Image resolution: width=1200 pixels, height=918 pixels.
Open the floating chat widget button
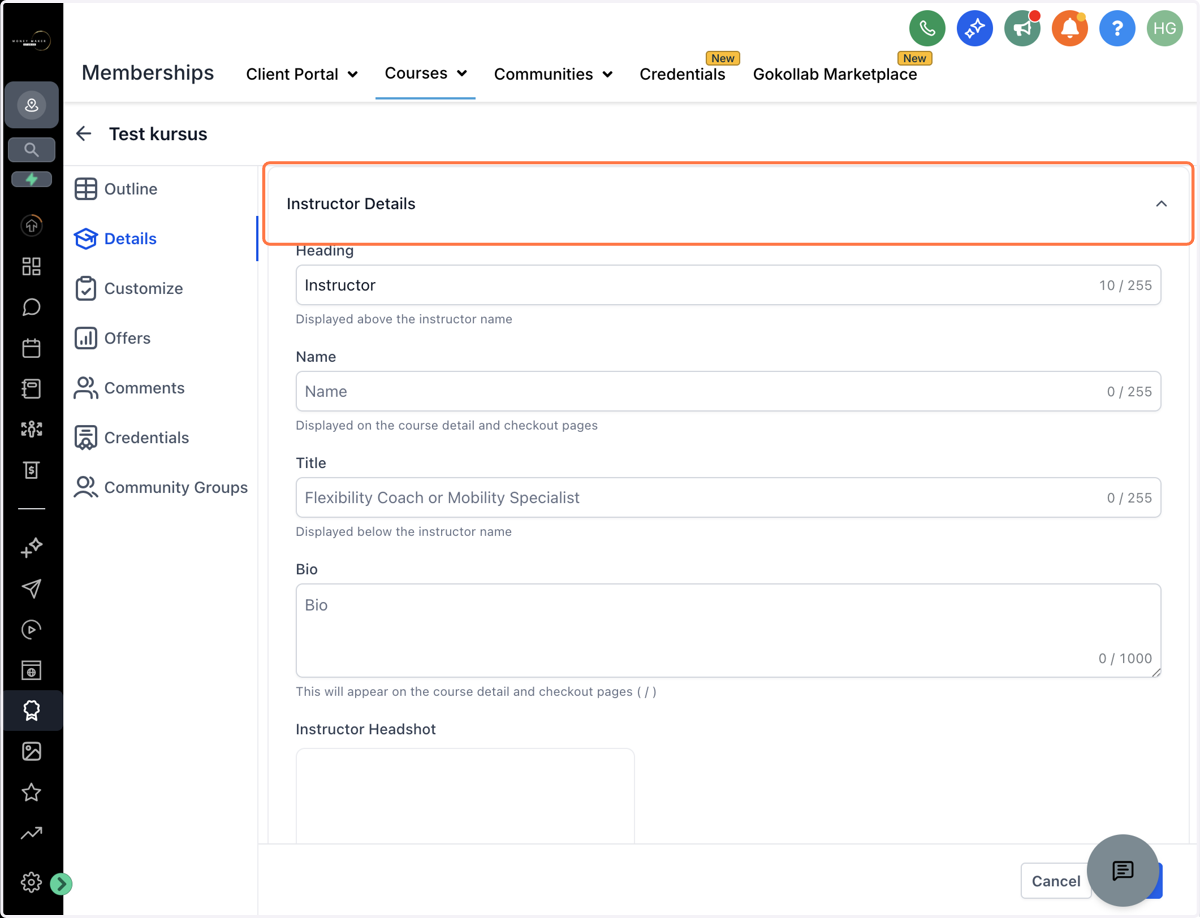point(1122,870)
